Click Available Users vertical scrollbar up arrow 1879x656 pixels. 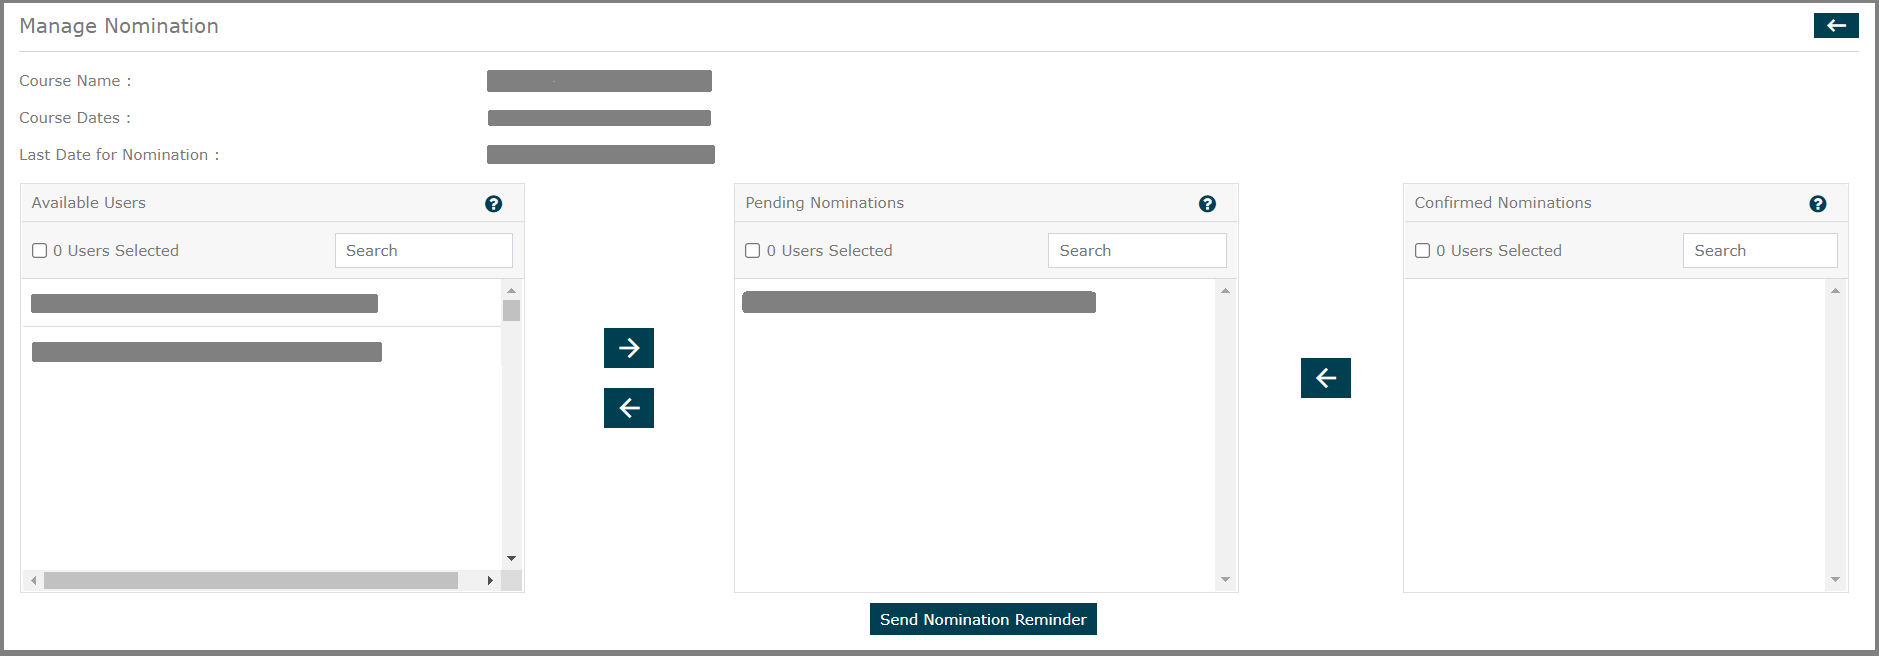(x=511, y=290)
